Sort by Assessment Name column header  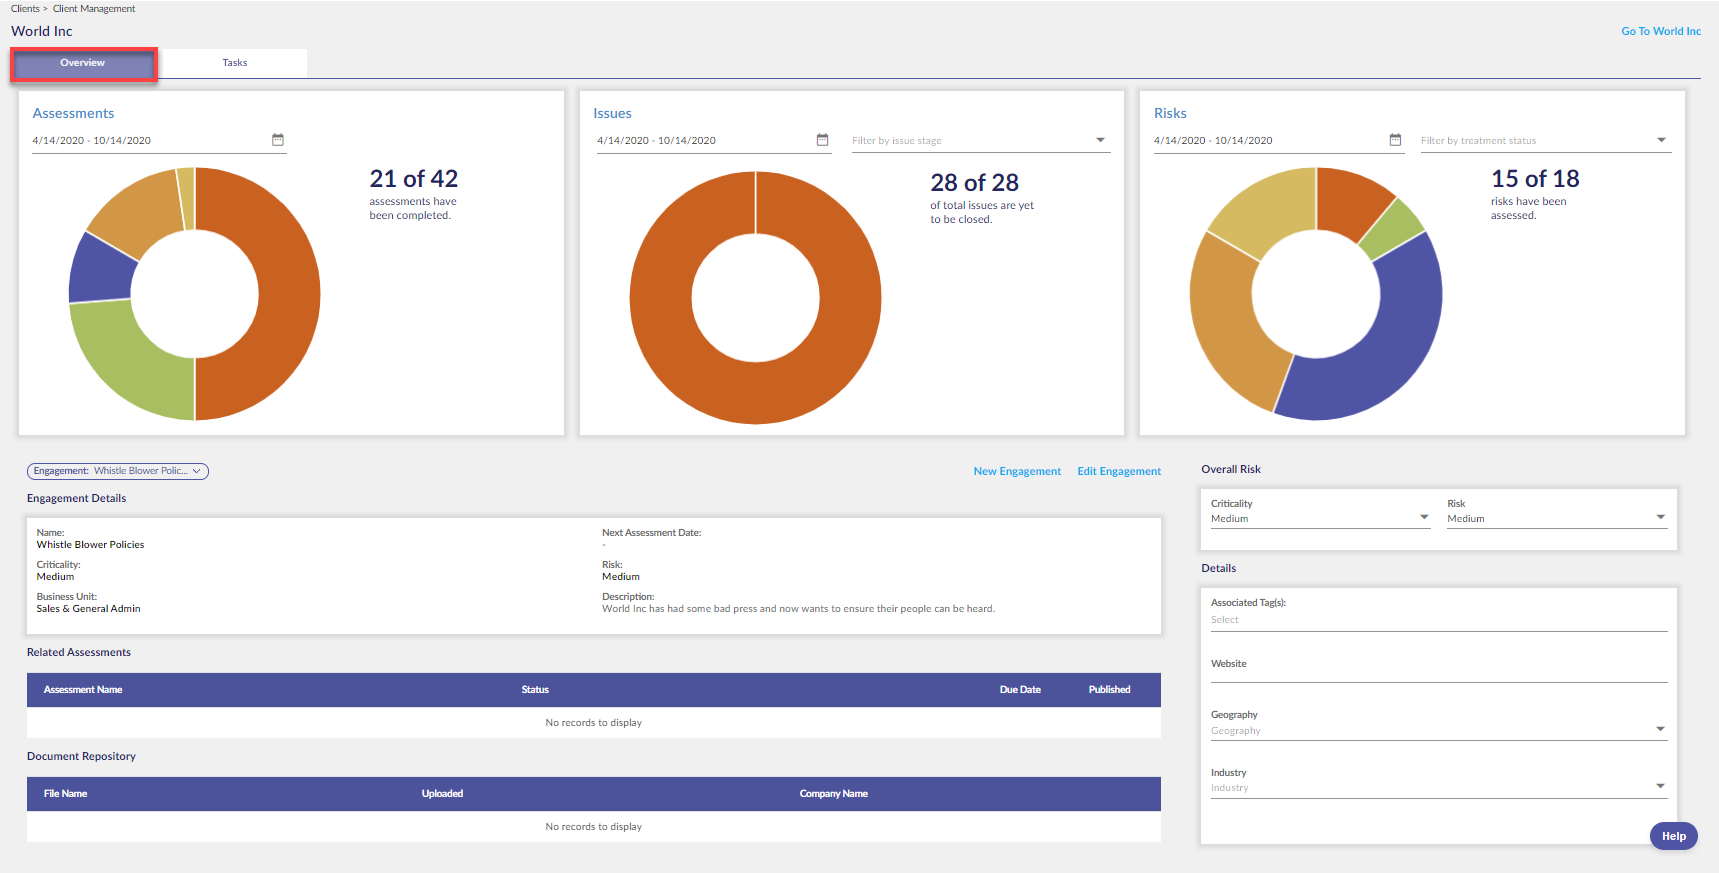click(83, 690)
